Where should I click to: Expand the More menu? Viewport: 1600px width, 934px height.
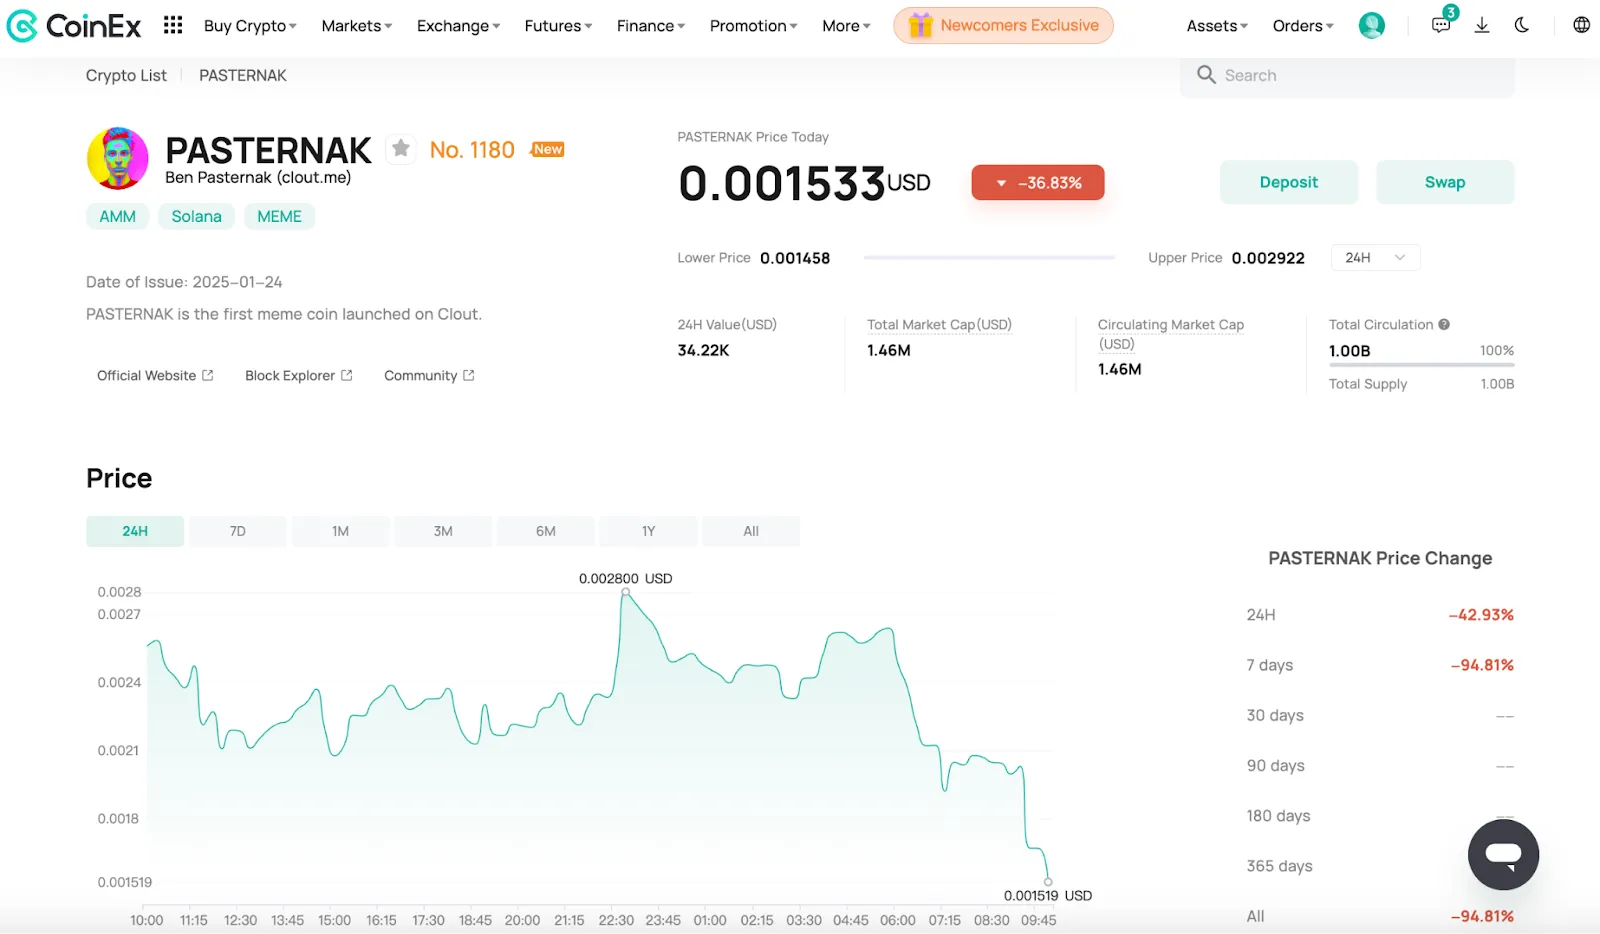846,26
